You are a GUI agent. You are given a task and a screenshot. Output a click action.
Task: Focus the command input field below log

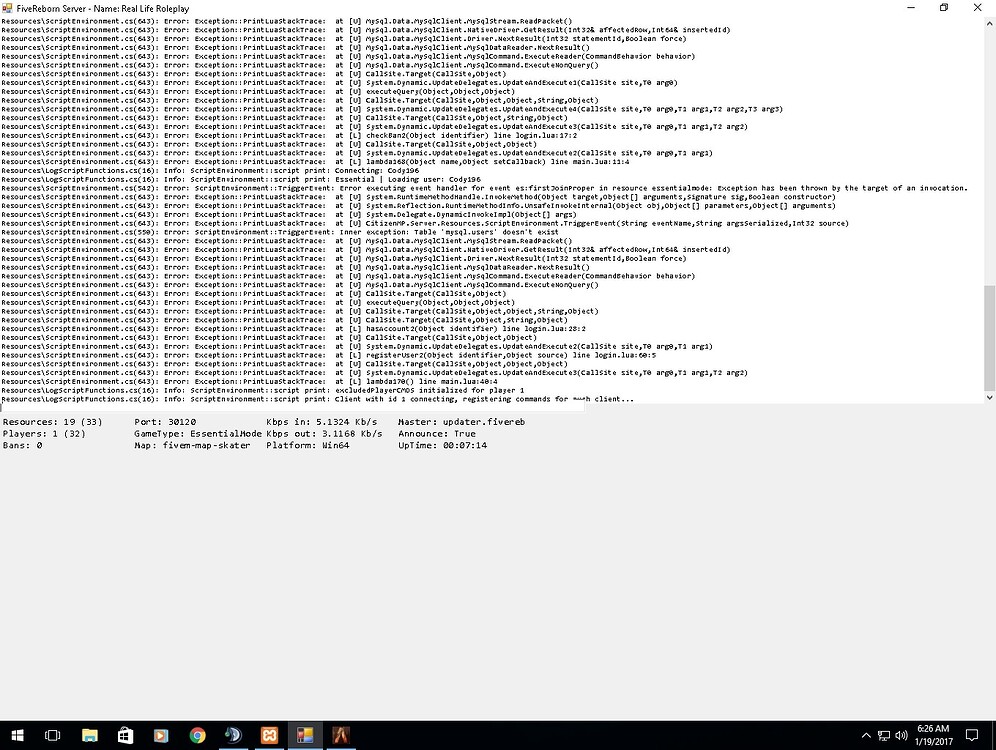click(x=292, y=408)
